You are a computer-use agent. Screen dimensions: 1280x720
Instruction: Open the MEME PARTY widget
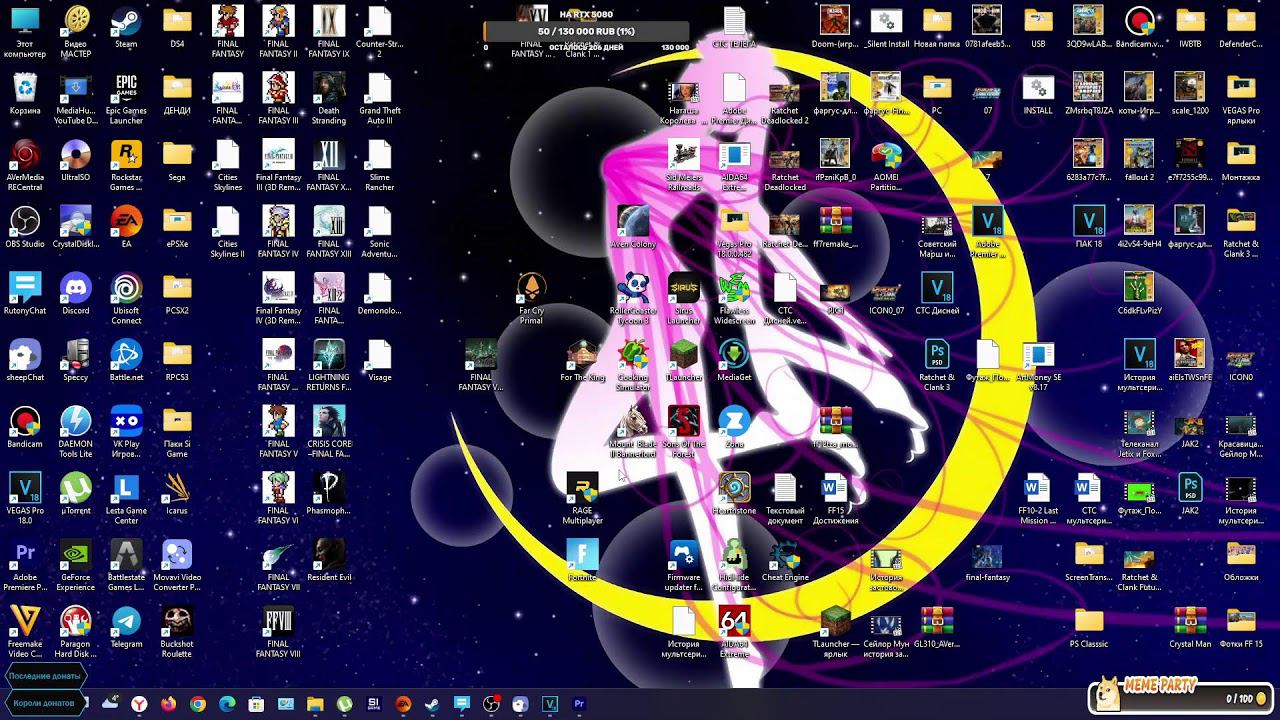(1182, 693)
